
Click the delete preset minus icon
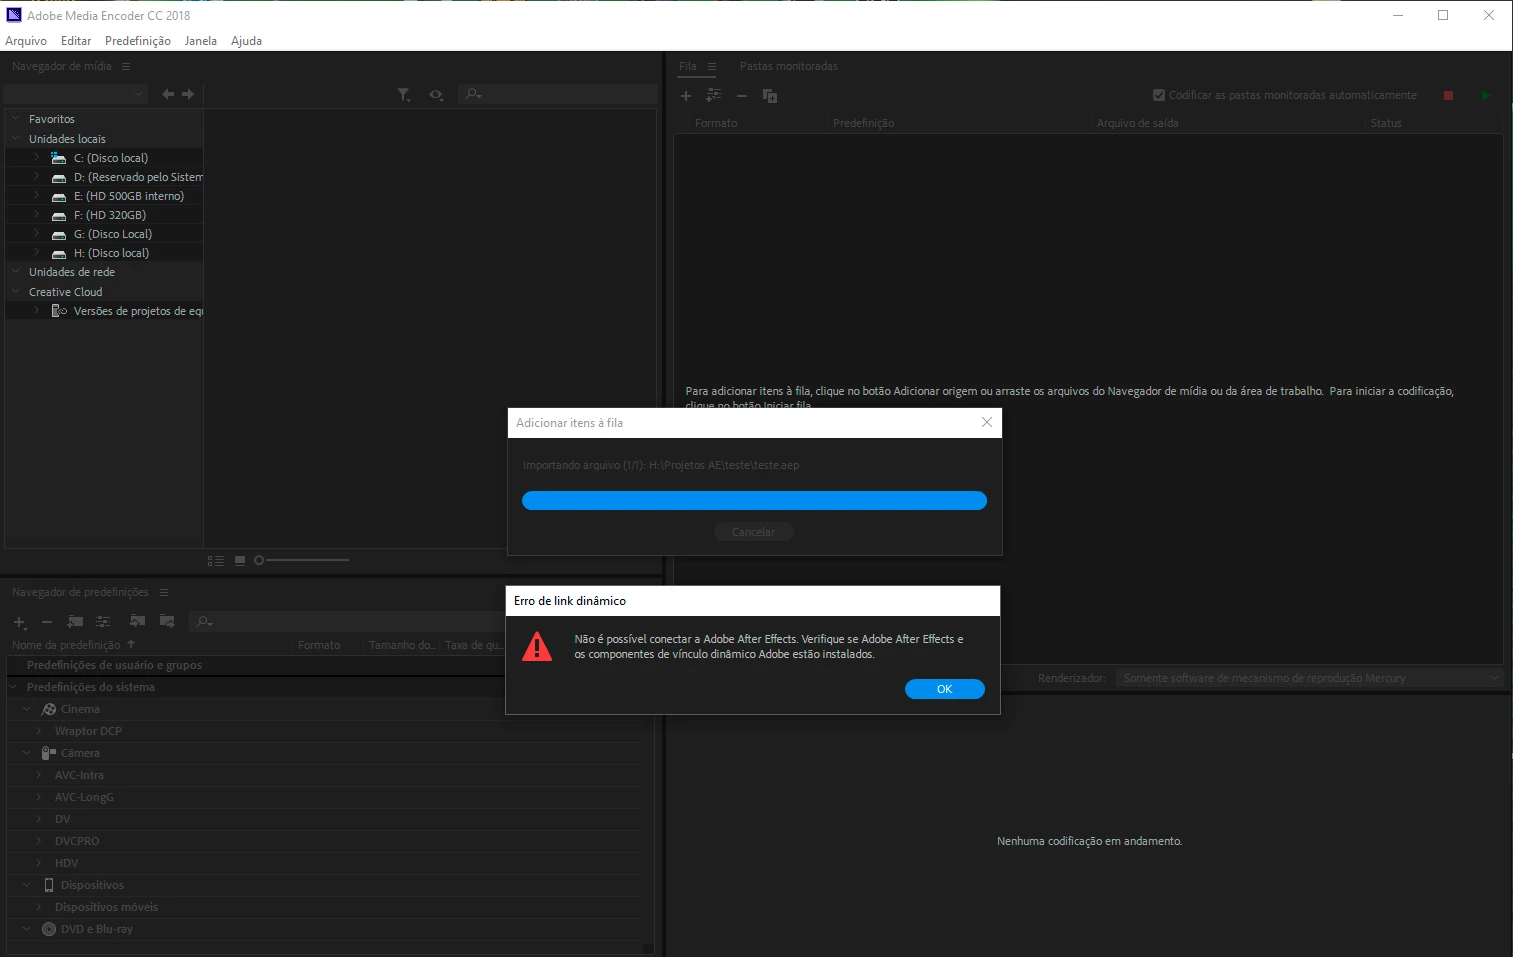[46, 622]
